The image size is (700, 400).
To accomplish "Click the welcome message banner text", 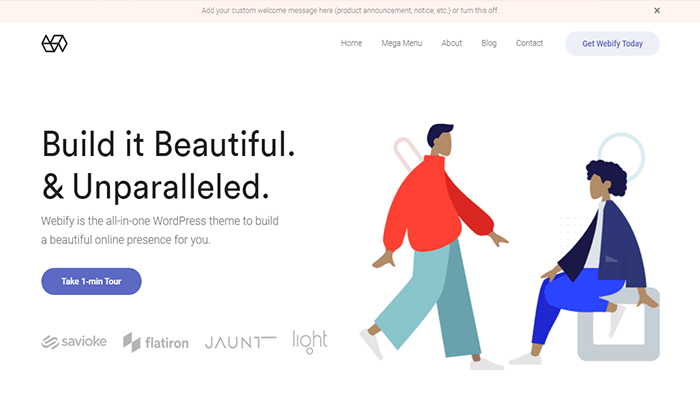I will point(350,10).
